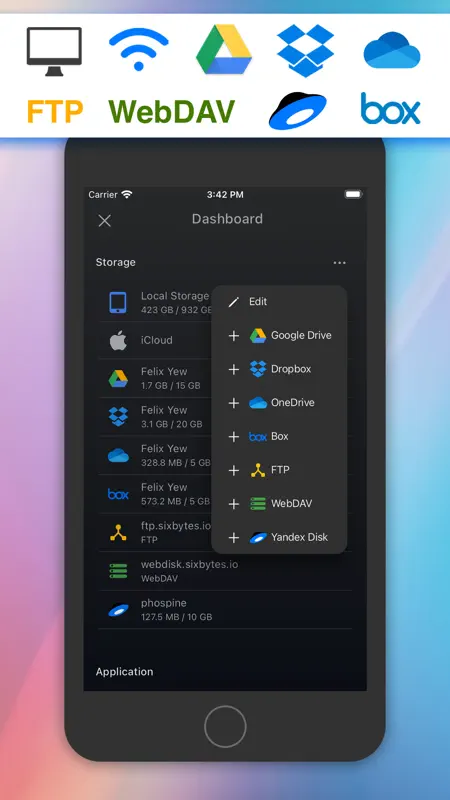This screenshot has width=450, height=800.
Task: Open the ftp.sixbytes.io connection
Action: [225, 533]
